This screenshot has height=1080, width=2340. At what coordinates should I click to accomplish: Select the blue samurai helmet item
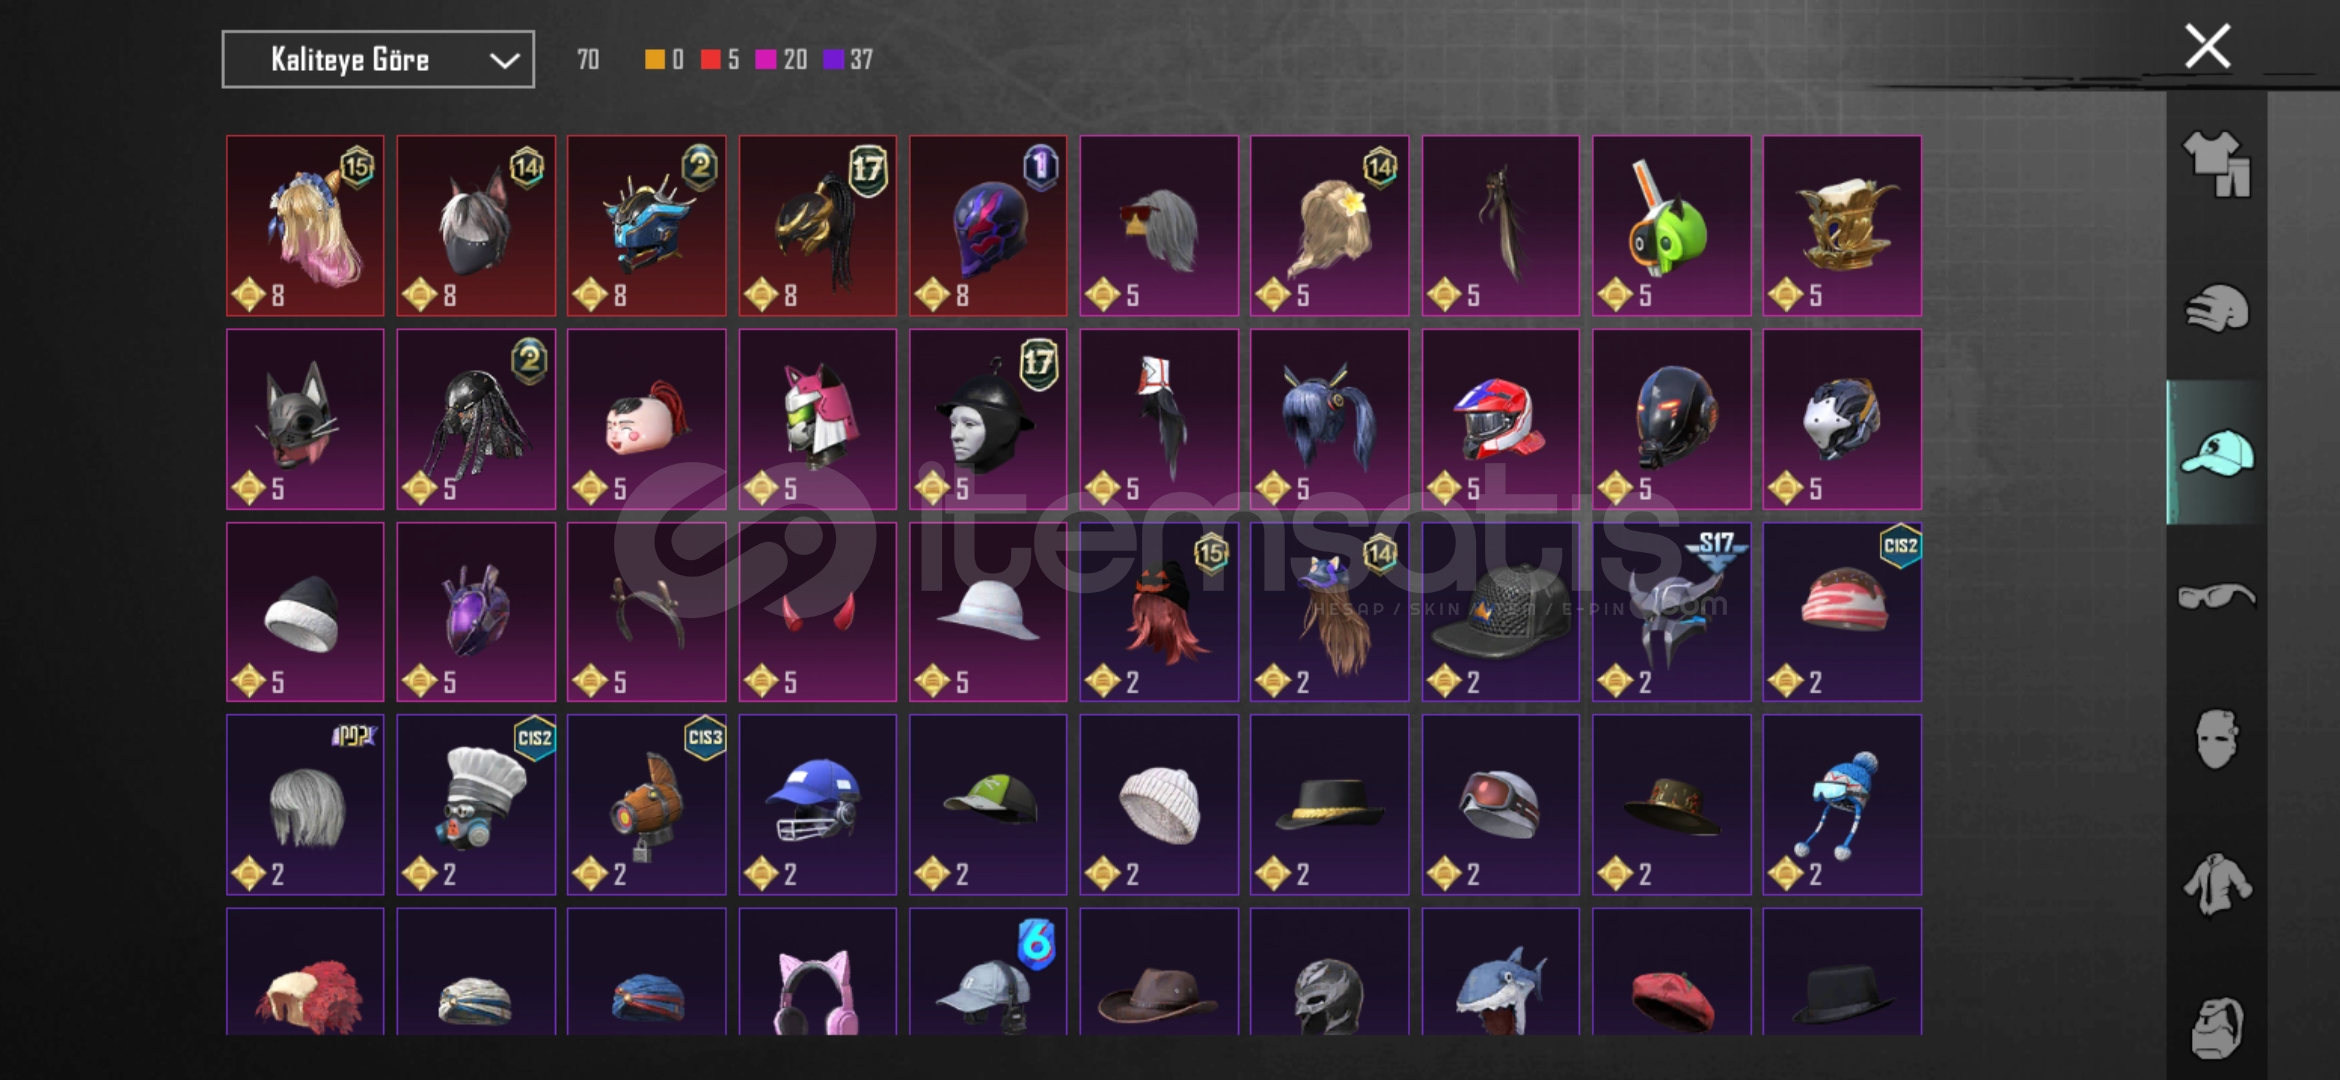pos(647,226)
